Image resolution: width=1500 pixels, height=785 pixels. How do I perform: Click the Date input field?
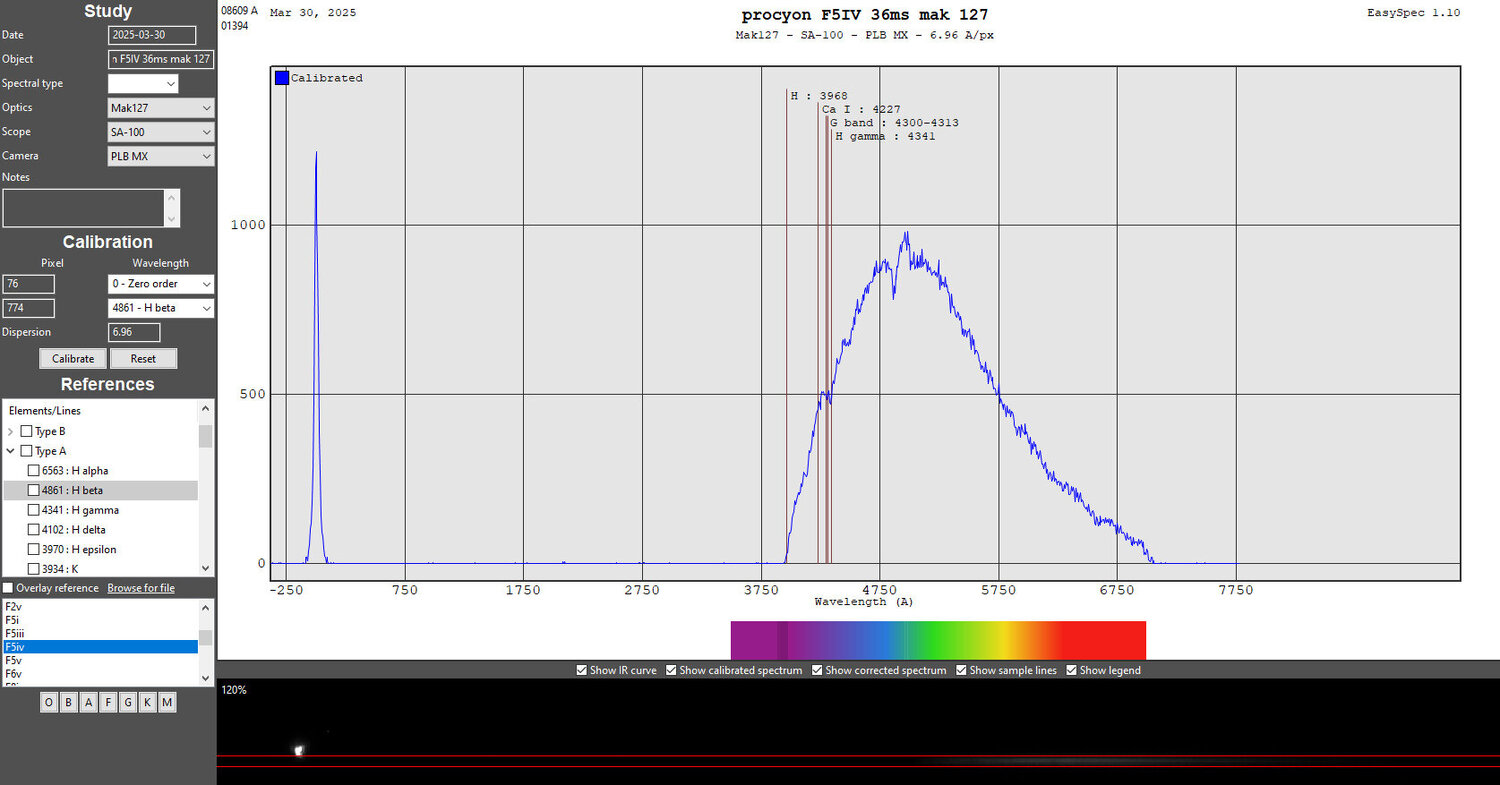pos(152,35)
